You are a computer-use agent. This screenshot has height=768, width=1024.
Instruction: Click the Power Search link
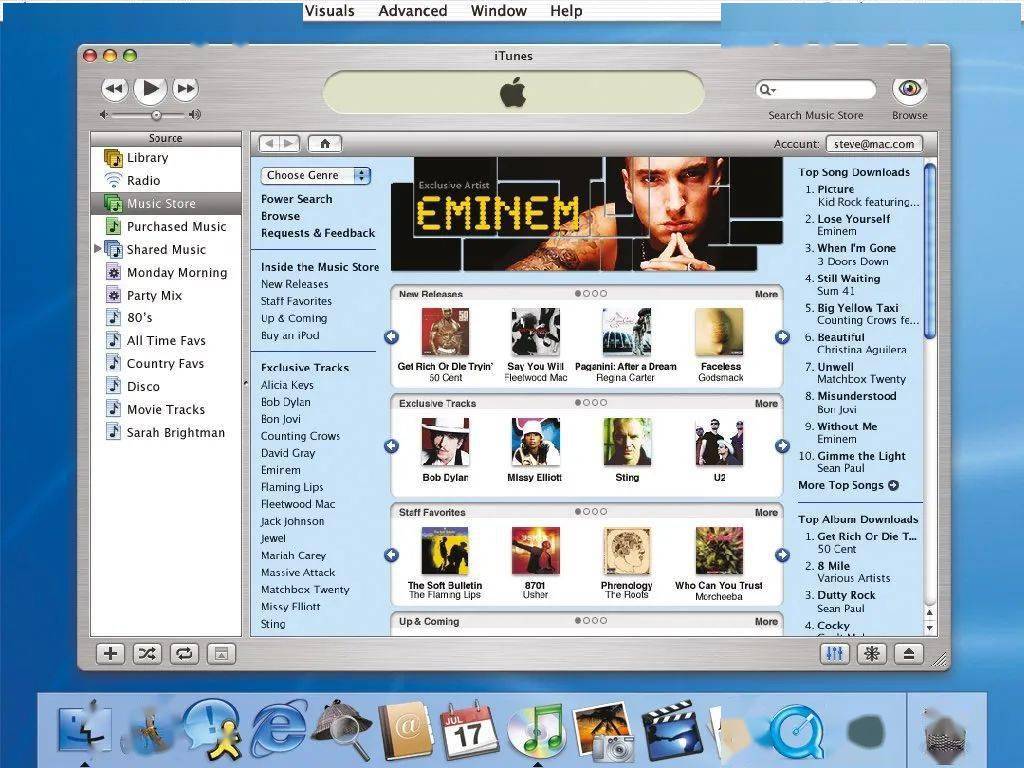point(296,199)
